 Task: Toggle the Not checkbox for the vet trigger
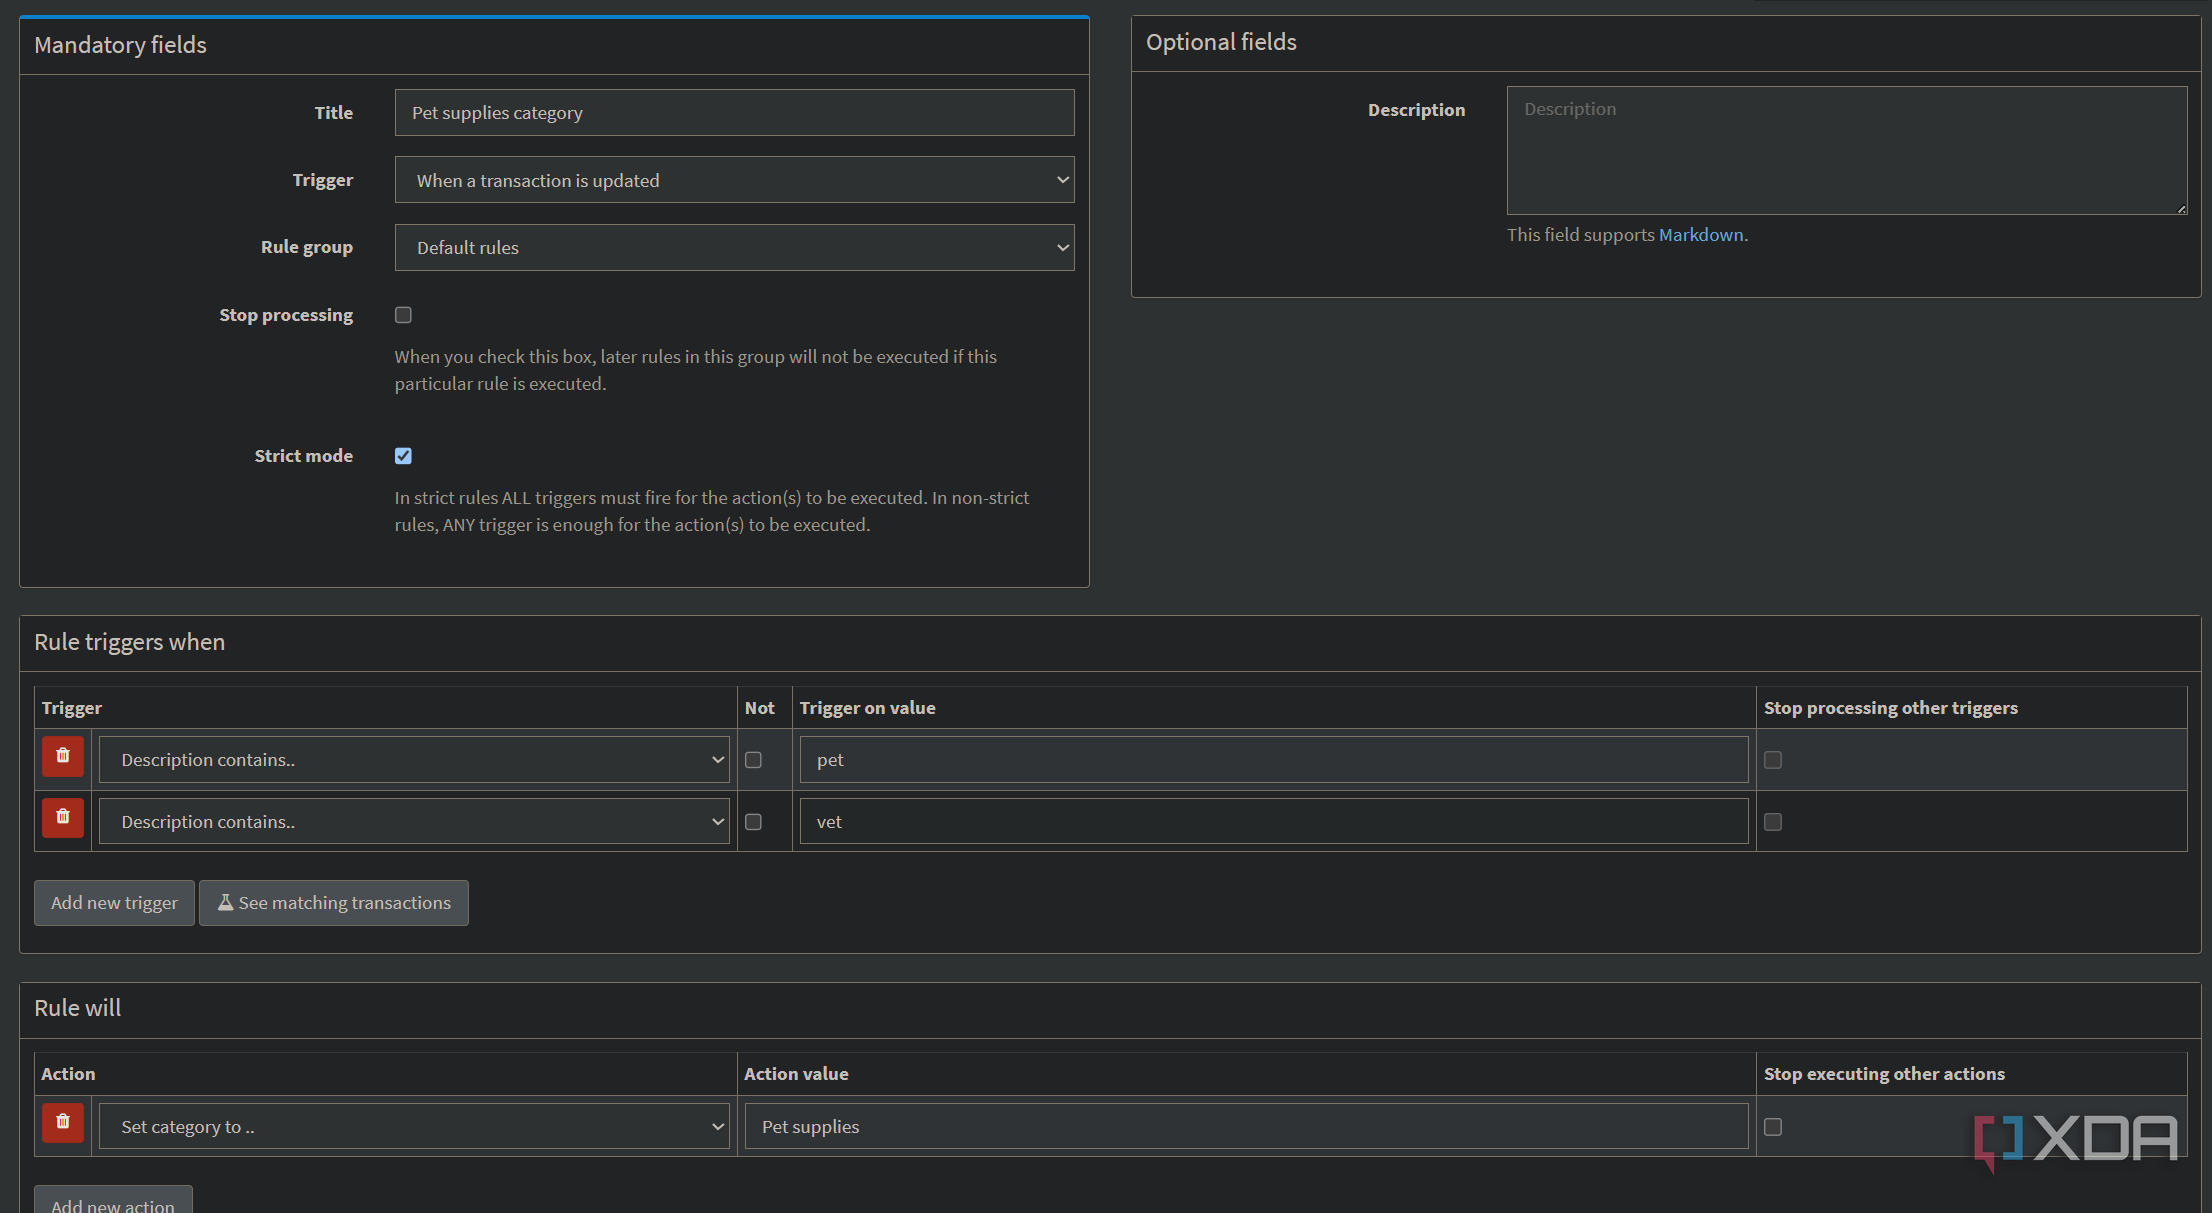(754, 822)
